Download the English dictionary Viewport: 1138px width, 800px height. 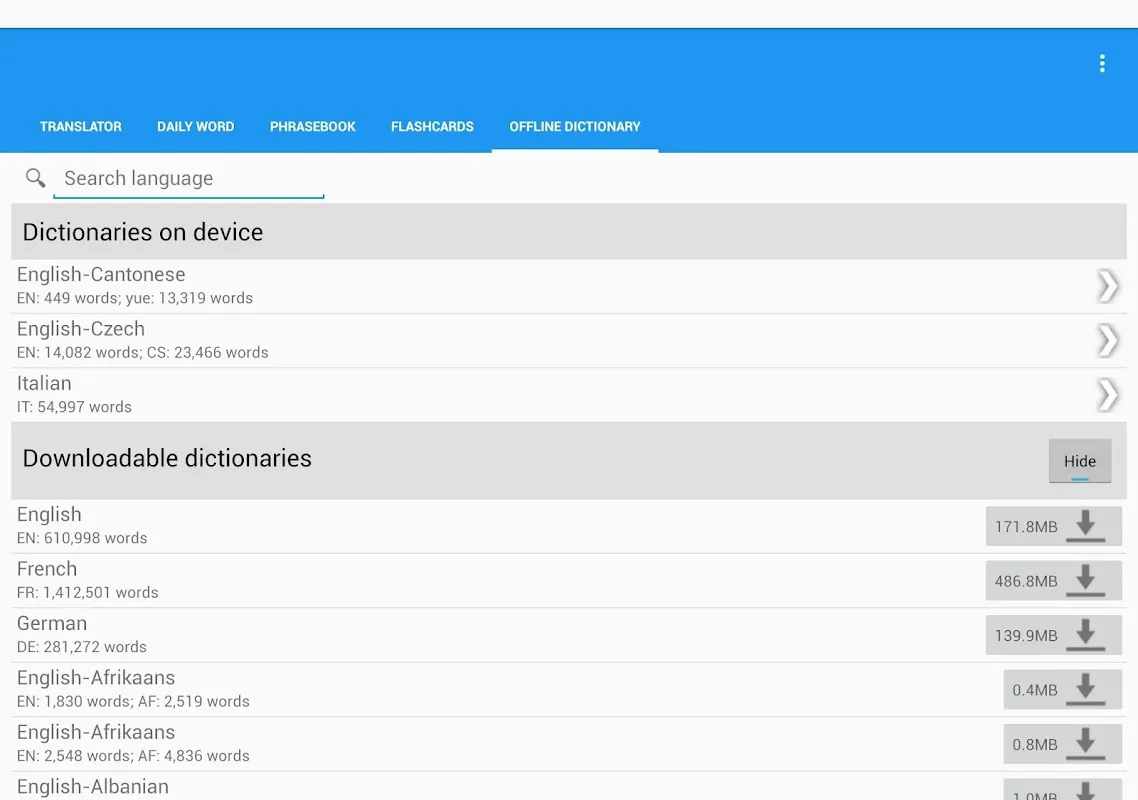(1088, 526)
